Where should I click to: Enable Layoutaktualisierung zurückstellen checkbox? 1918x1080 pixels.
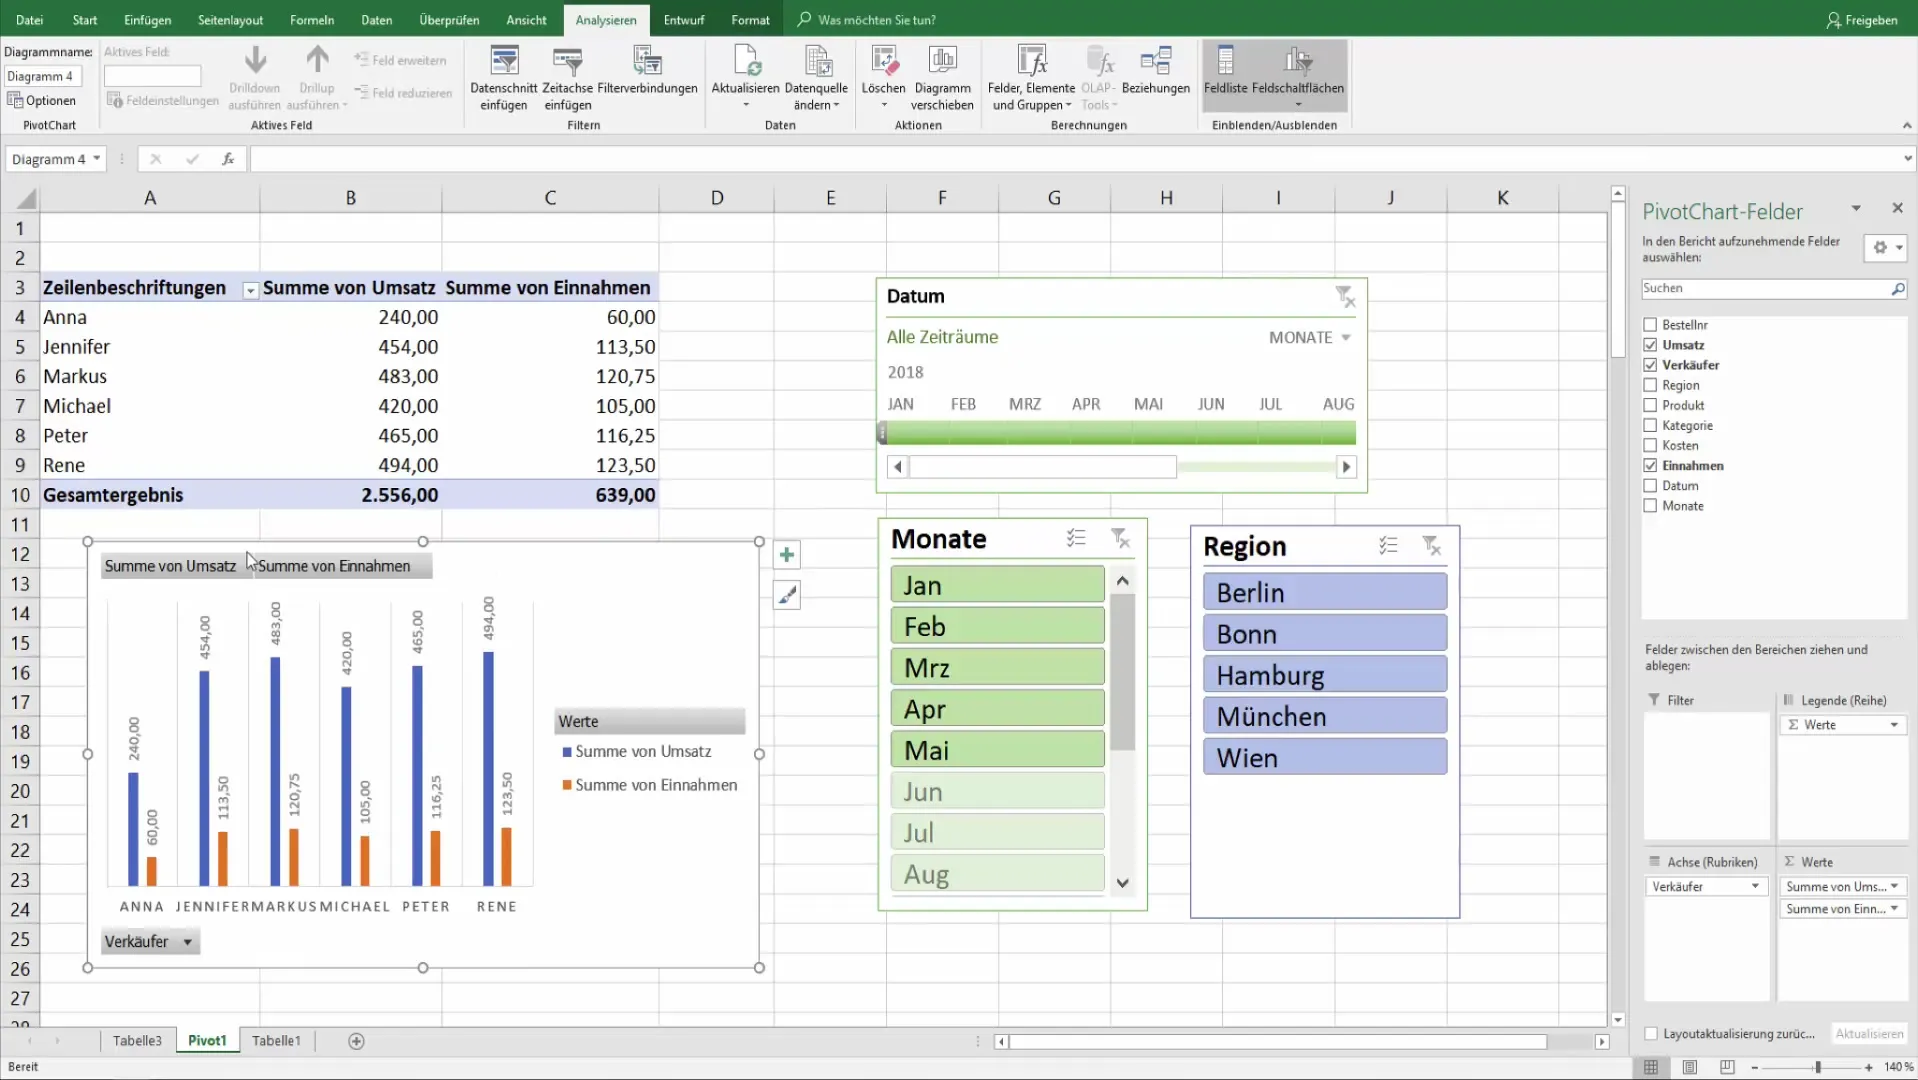tap(1651, 1034)
